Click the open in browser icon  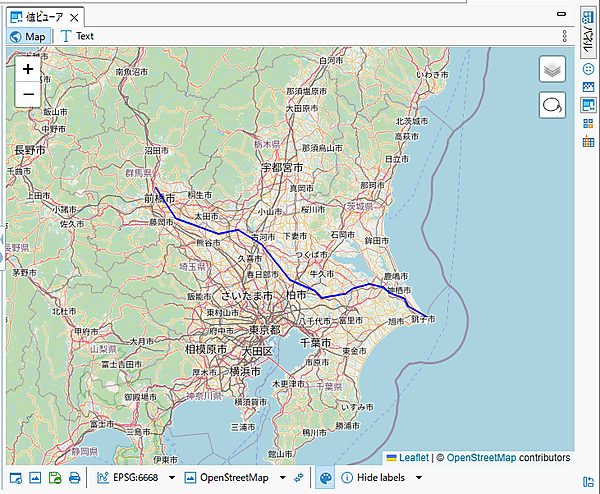coord(15,478)
